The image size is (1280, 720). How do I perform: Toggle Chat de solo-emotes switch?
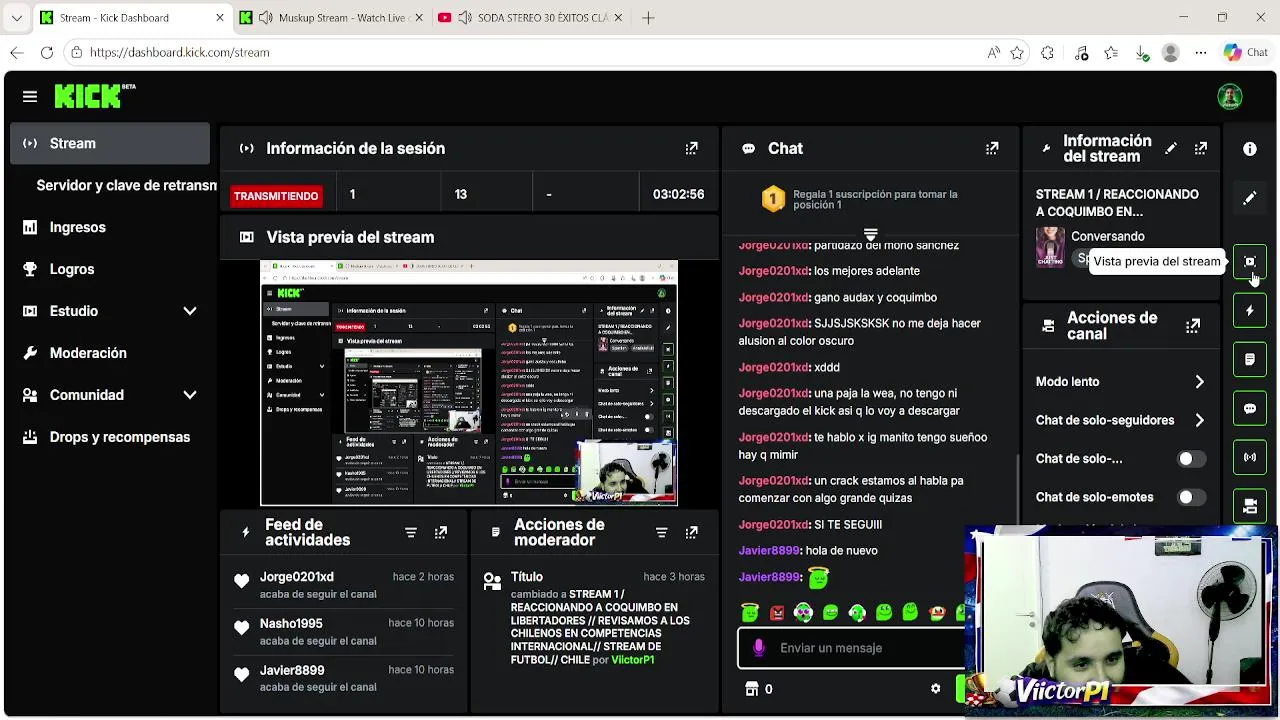pyautogui.click(x=1190, y=497)
